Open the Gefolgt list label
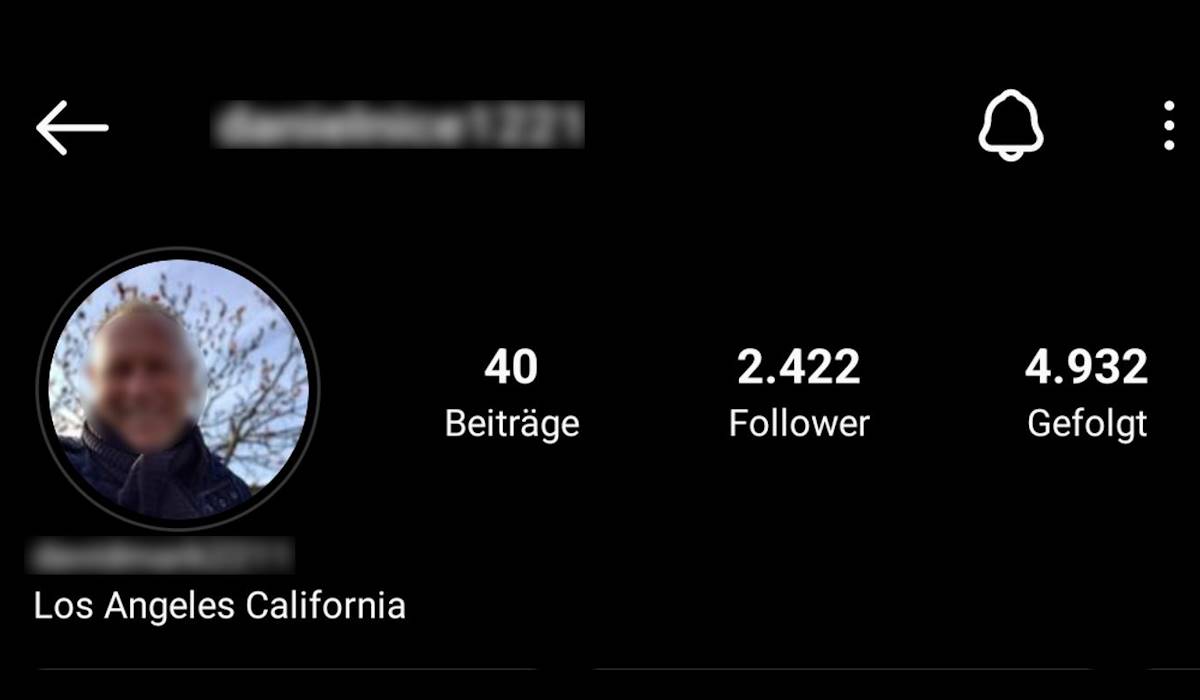 (1087, 424)
